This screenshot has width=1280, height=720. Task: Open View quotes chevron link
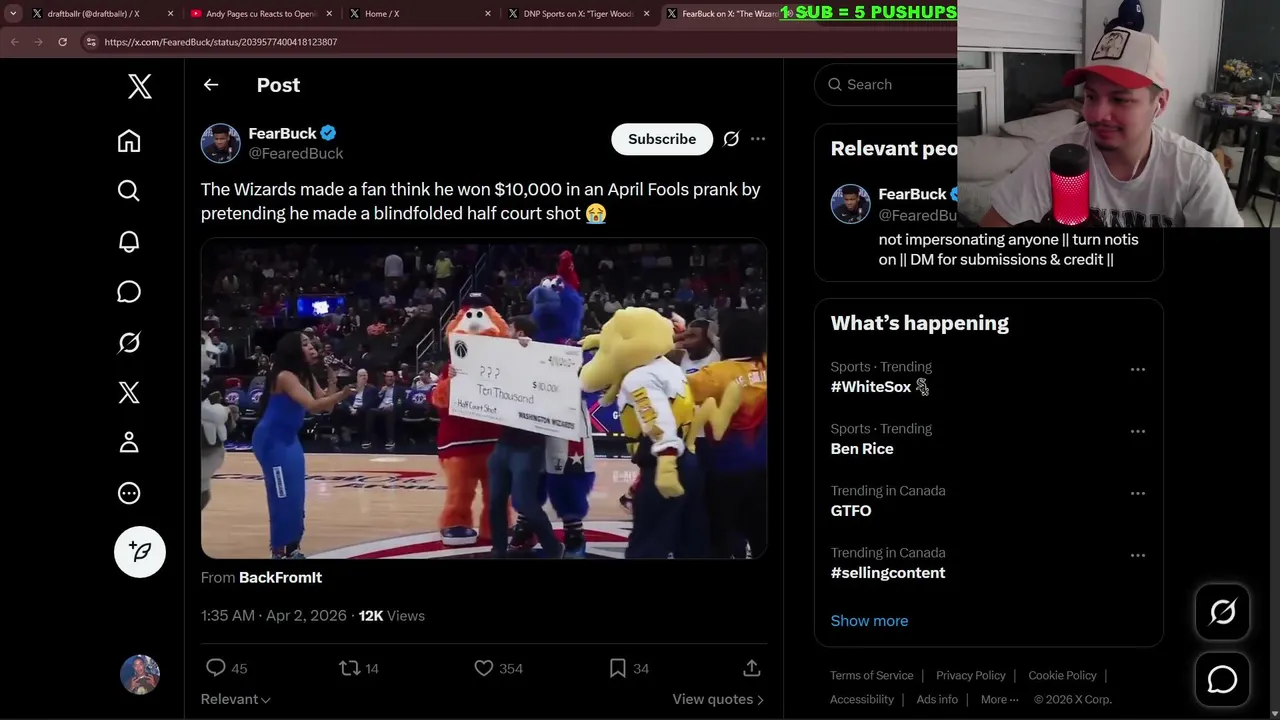coord(718,699)
